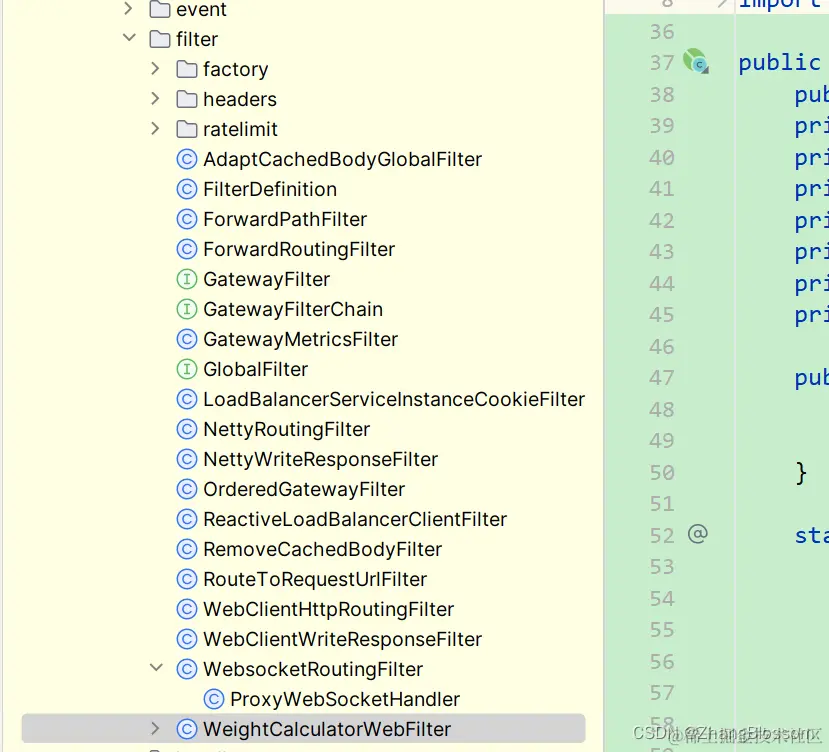
Task: Click the FilterDefinition class icon
Action: tap(187, 189)
